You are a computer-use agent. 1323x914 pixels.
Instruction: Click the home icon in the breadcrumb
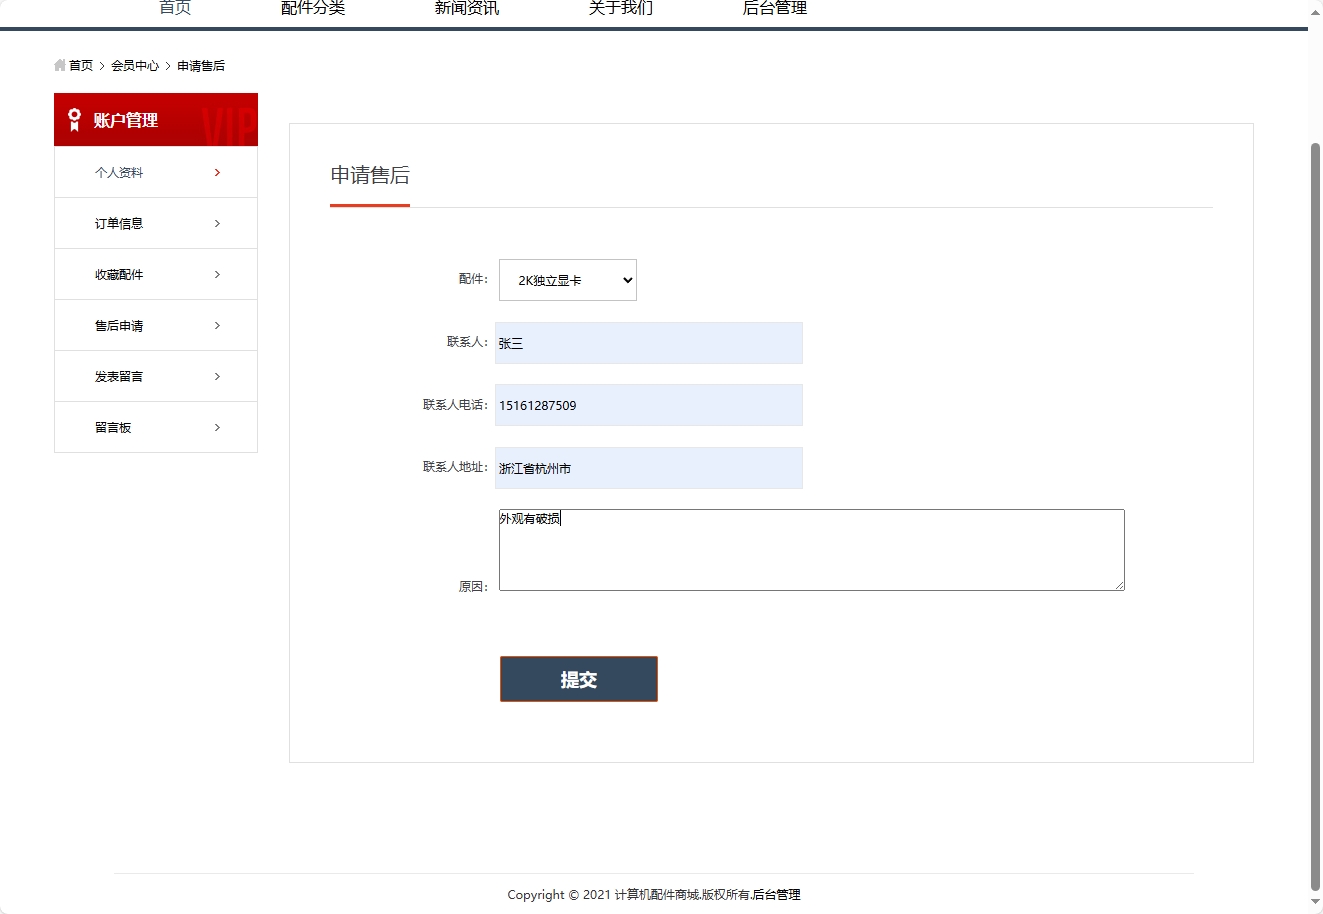58,65
